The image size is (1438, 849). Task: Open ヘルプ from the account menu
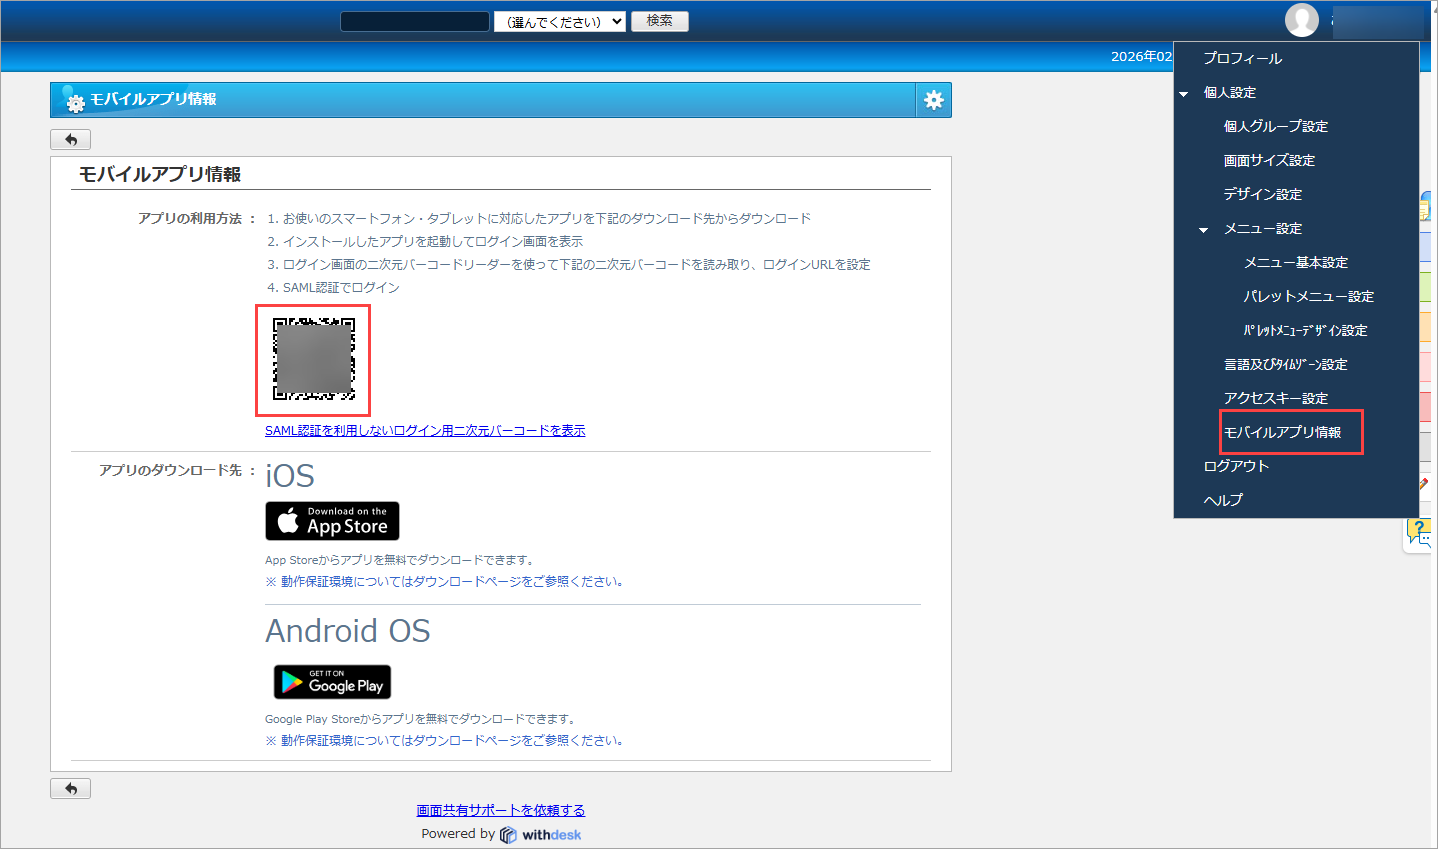(x=1223, y=499)
